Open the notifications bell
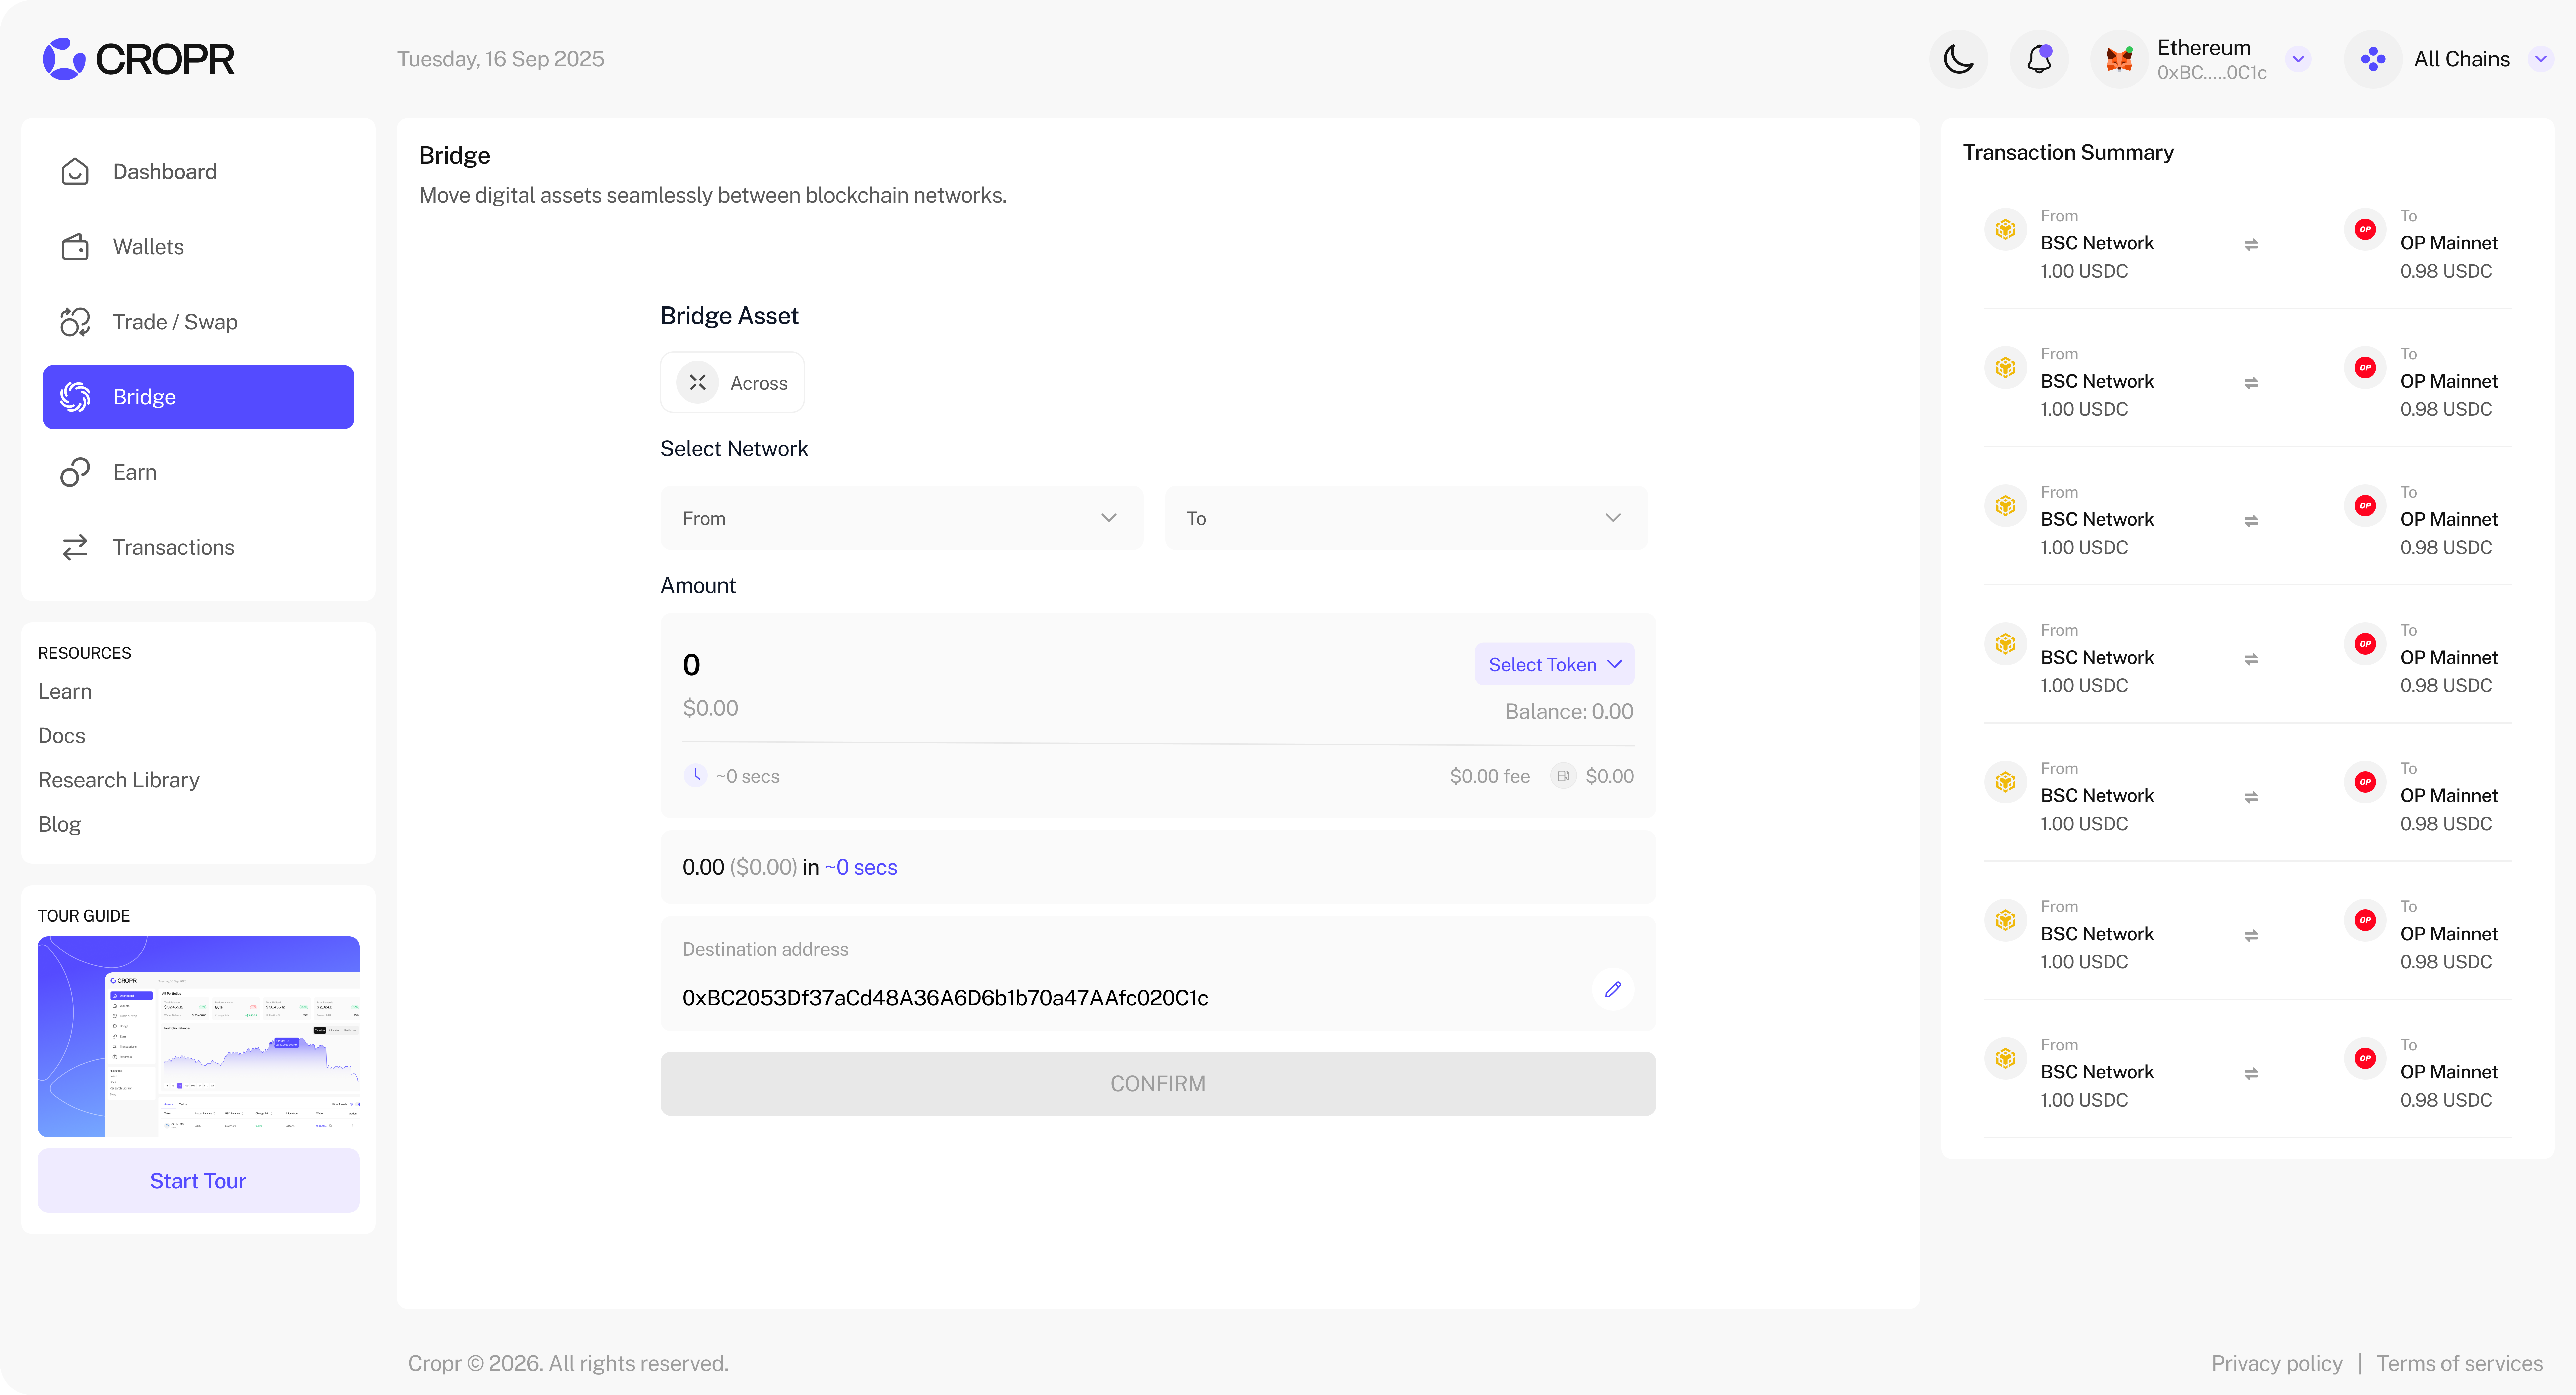Screen dimensions: 2576x1395 coord(2039,59)
